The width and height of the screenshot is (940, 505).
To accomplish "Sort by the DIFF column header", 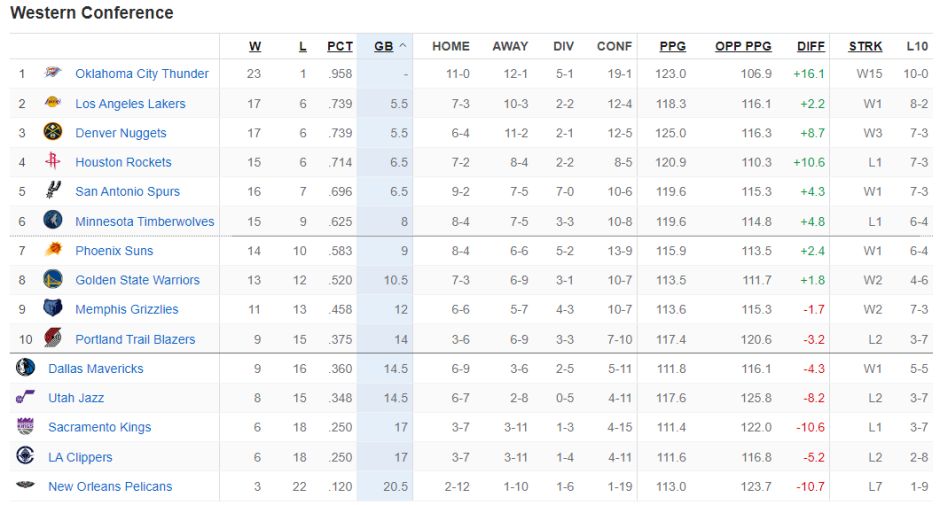I will pyautogui.click(x=811, y=46).
